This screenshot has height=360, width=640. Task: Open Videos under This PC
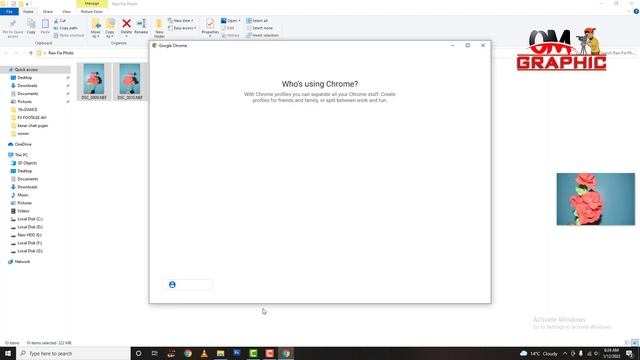23,211
